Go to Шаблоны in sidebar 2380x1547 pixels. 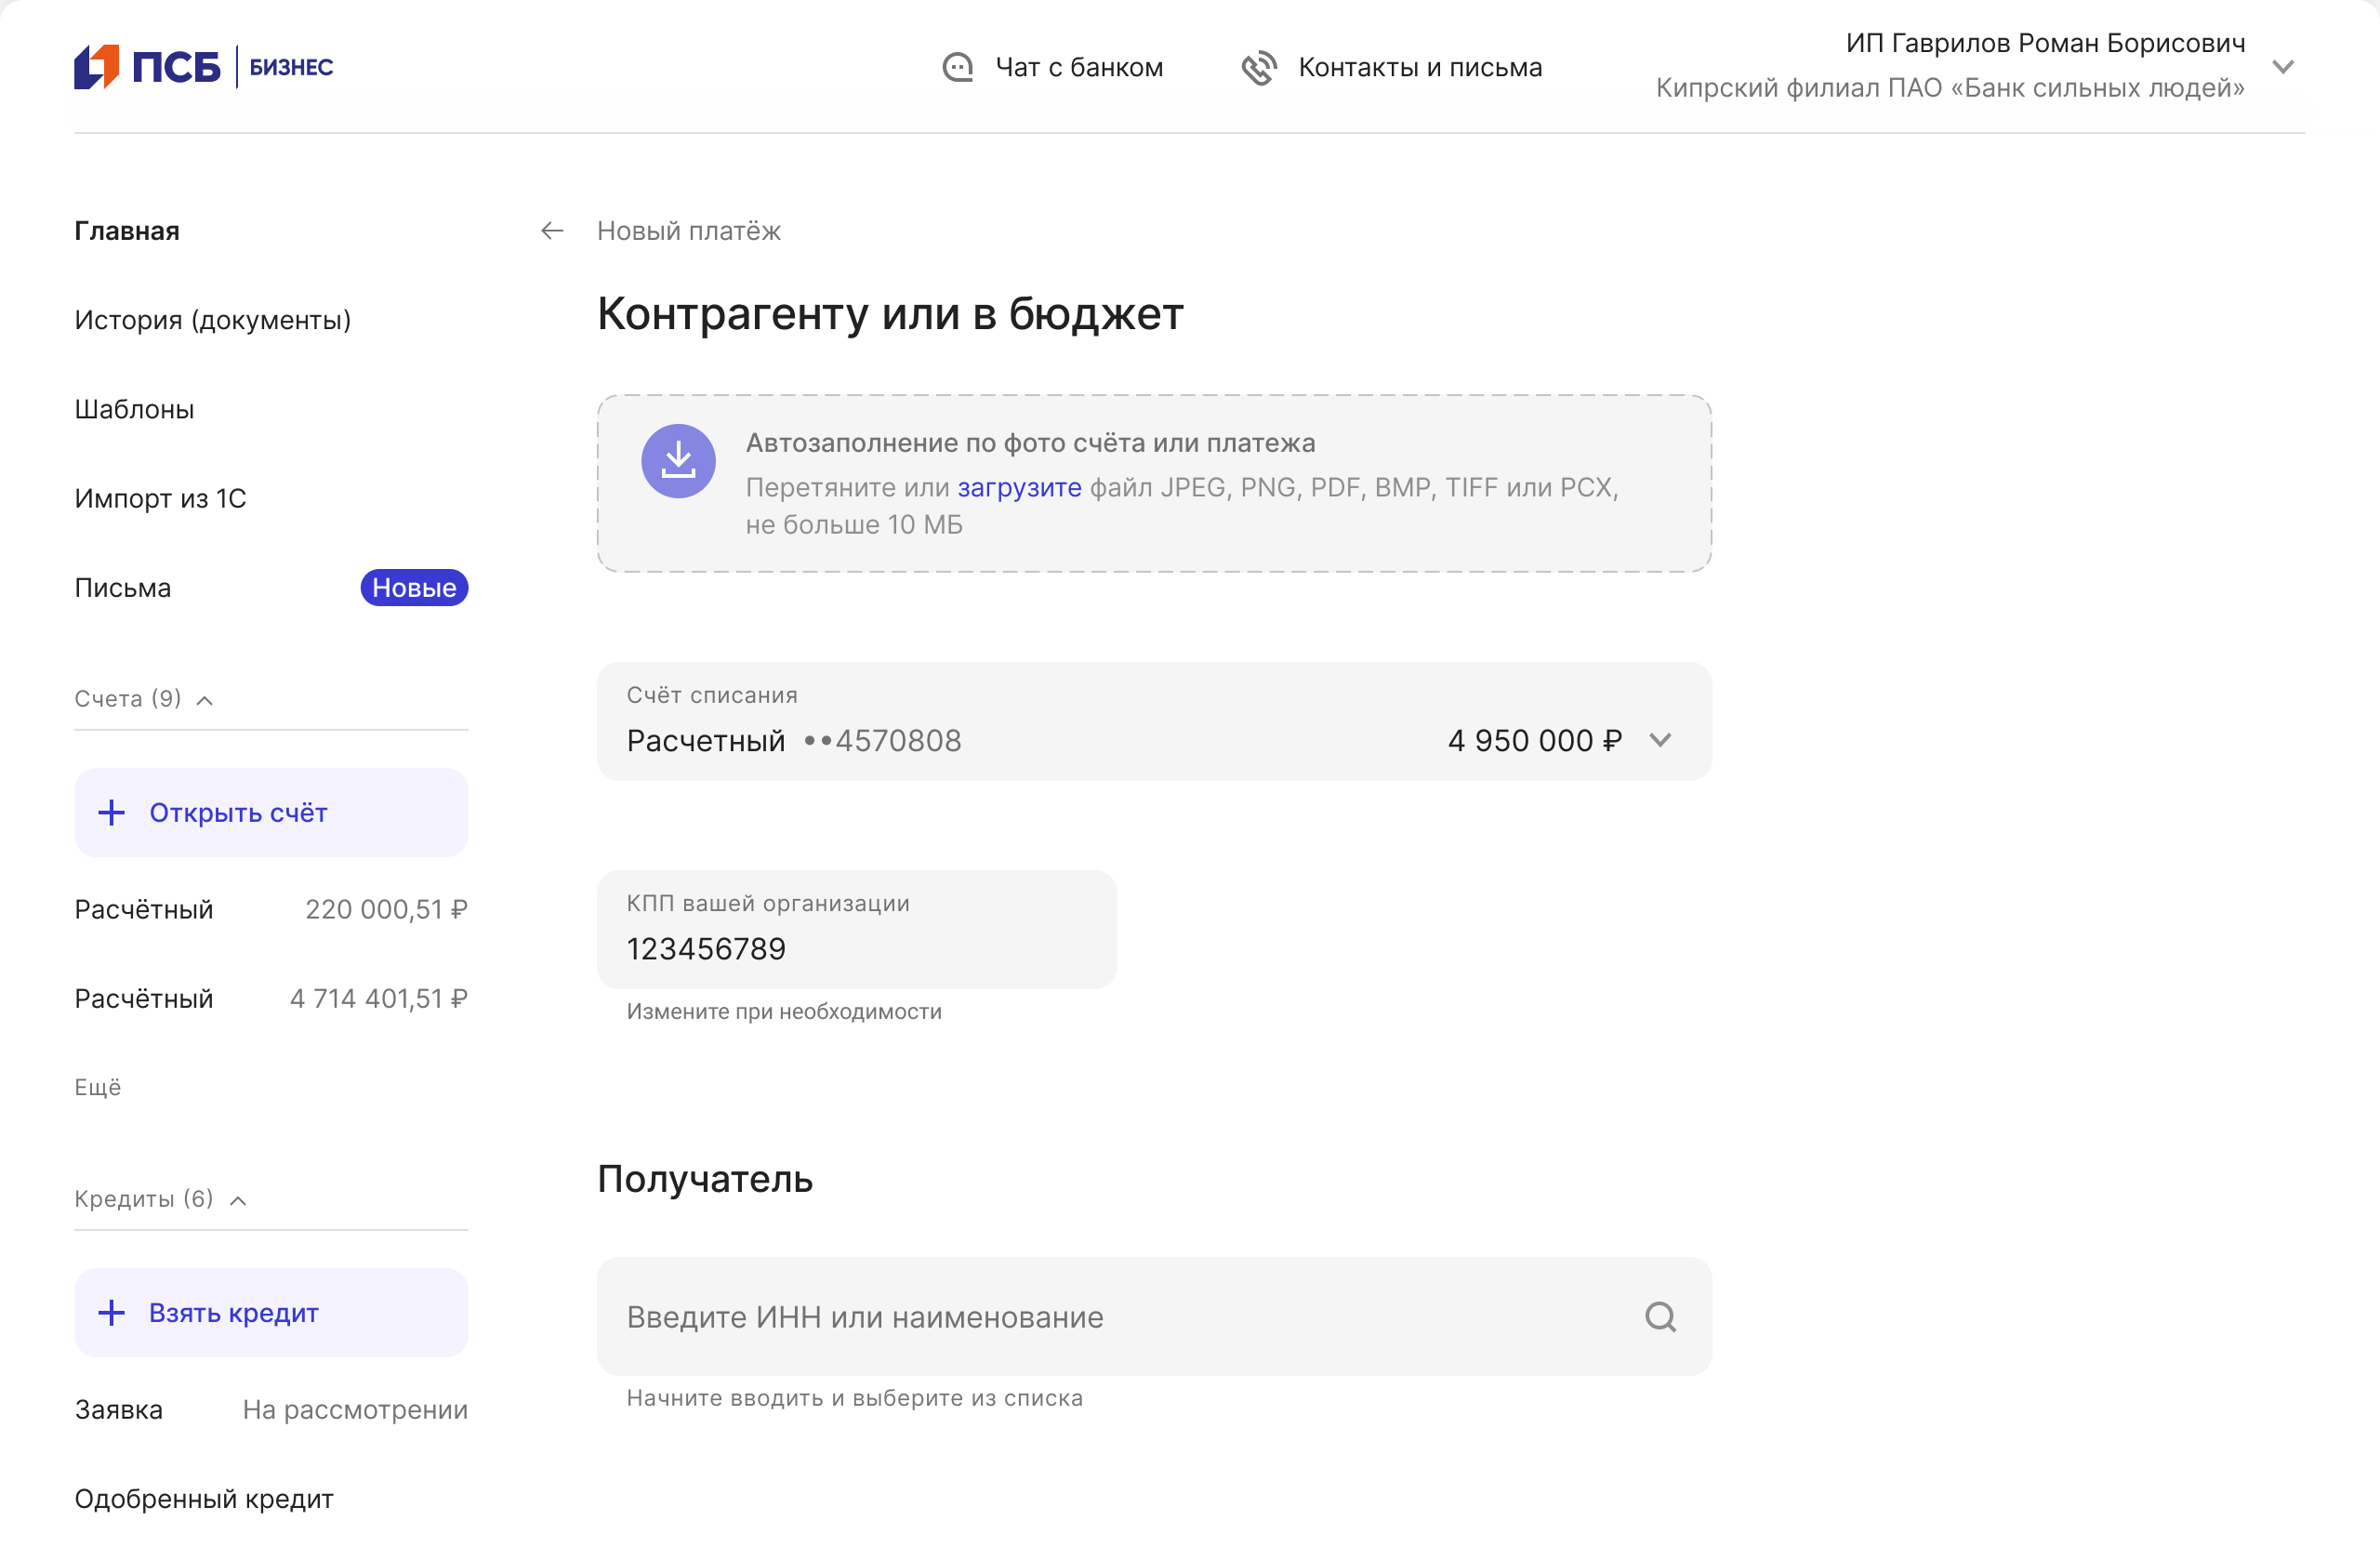tap(134, 409)
